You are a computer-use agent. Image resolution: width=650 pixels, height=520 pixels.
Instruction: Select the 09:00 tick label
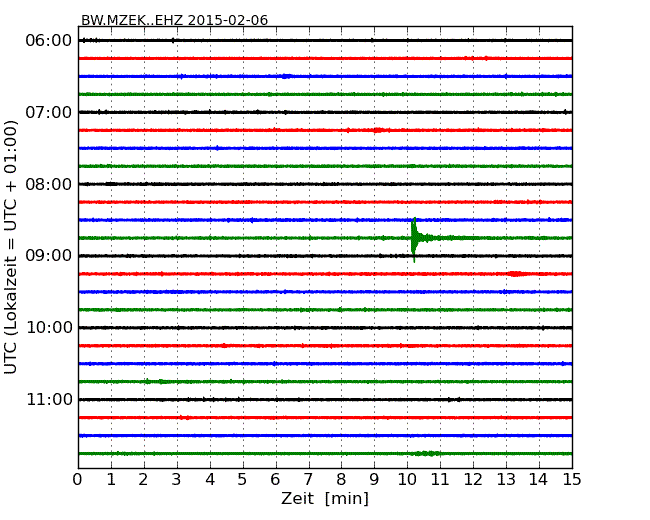click(x=48, y=256)
